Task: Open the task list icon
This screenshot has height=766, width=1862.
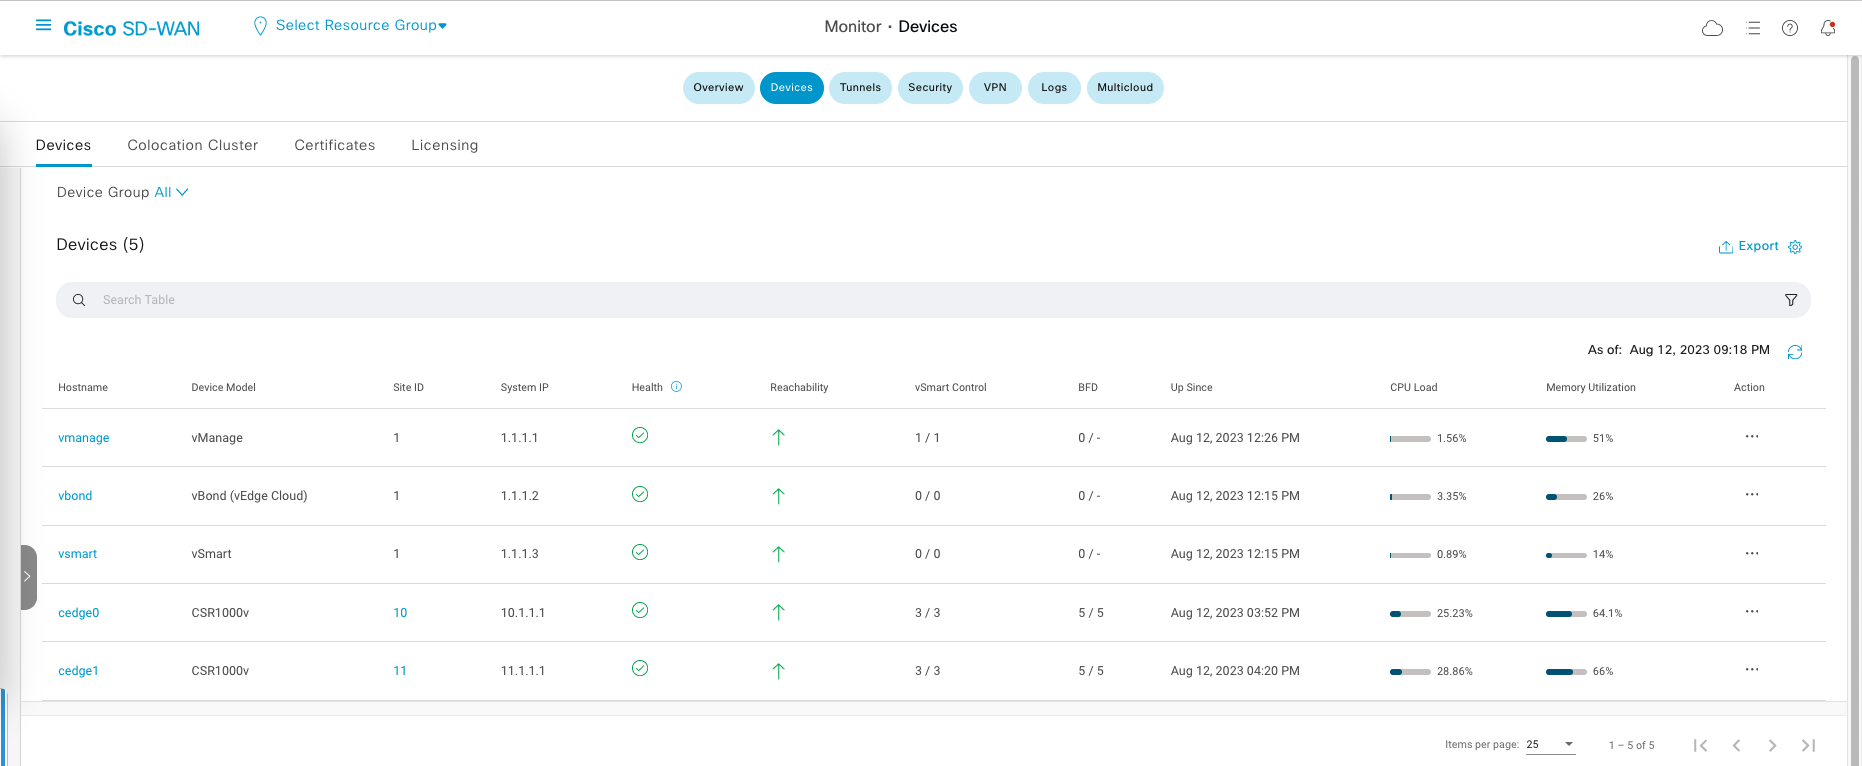Action: pos(1753,28)
